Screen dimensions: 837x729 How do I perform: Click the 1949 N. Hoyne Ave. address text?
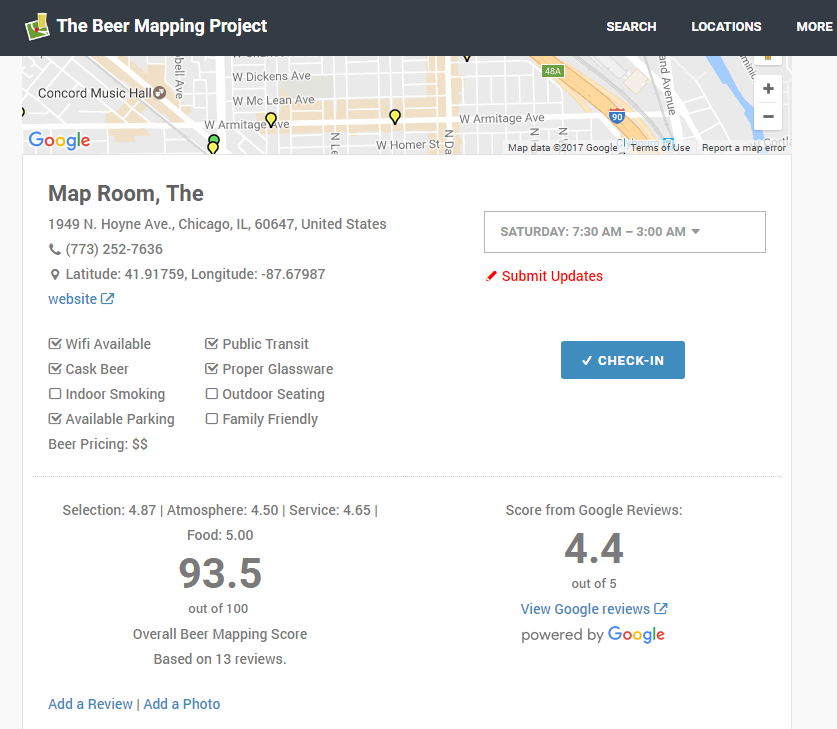217,224
